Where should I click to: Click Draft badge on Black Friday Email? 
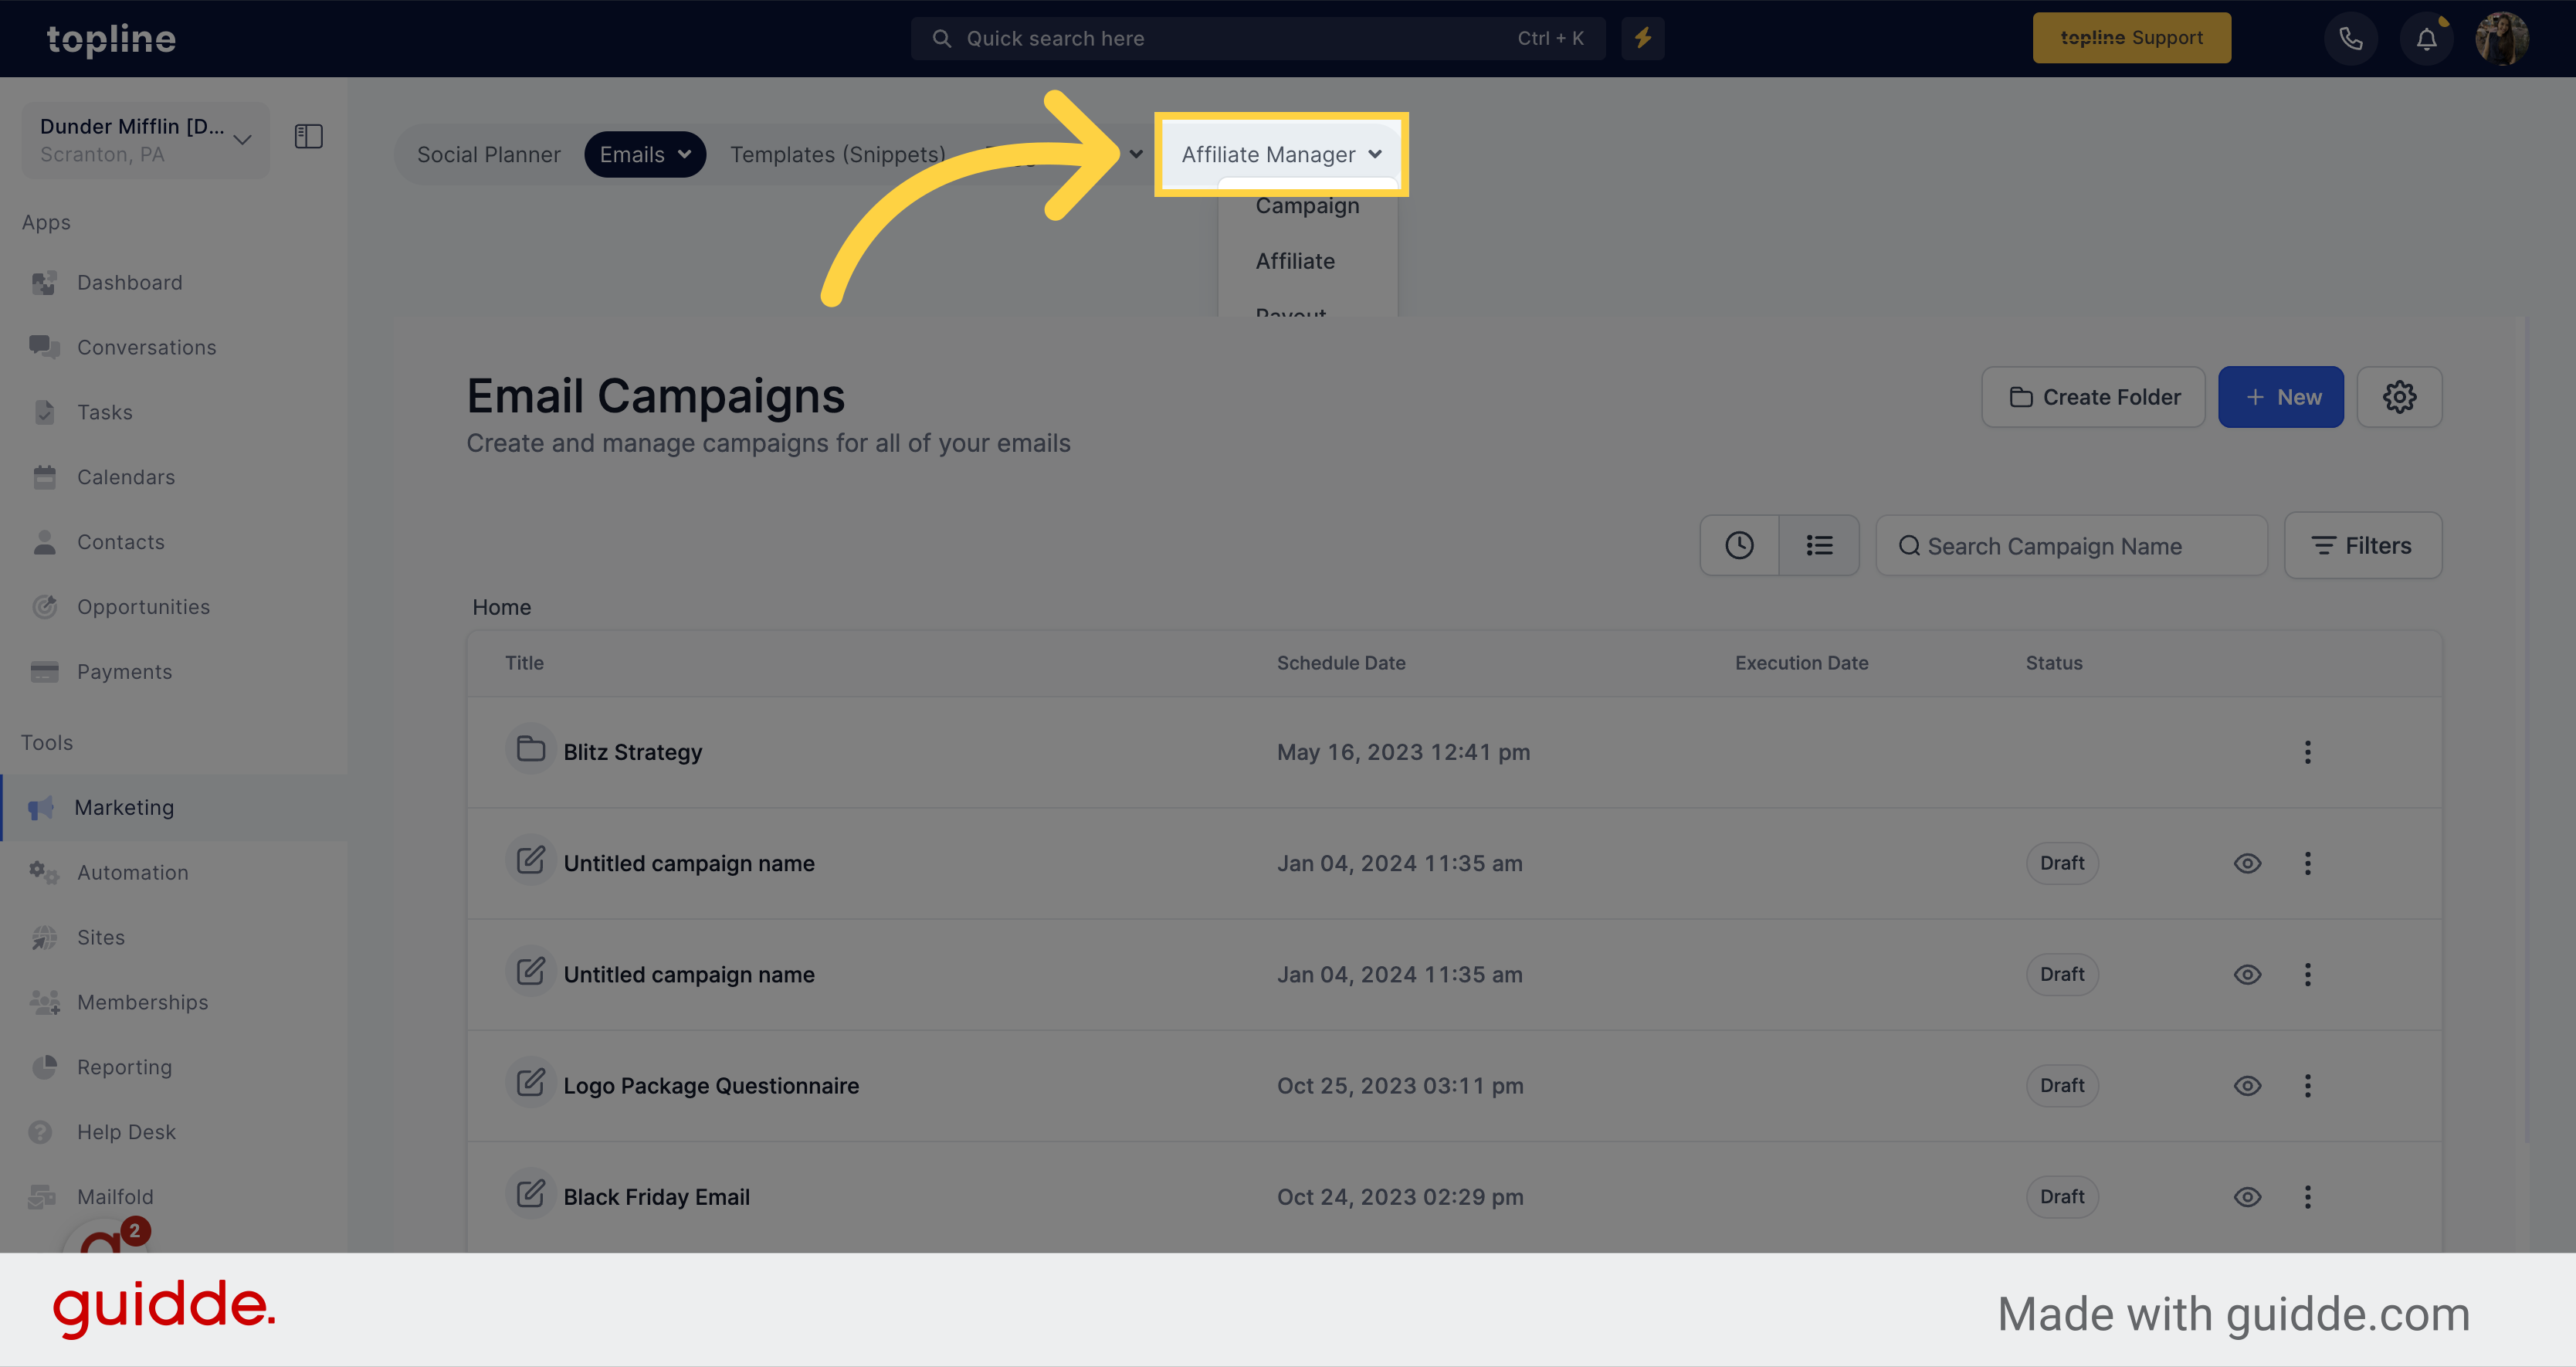point(2062,1197)
